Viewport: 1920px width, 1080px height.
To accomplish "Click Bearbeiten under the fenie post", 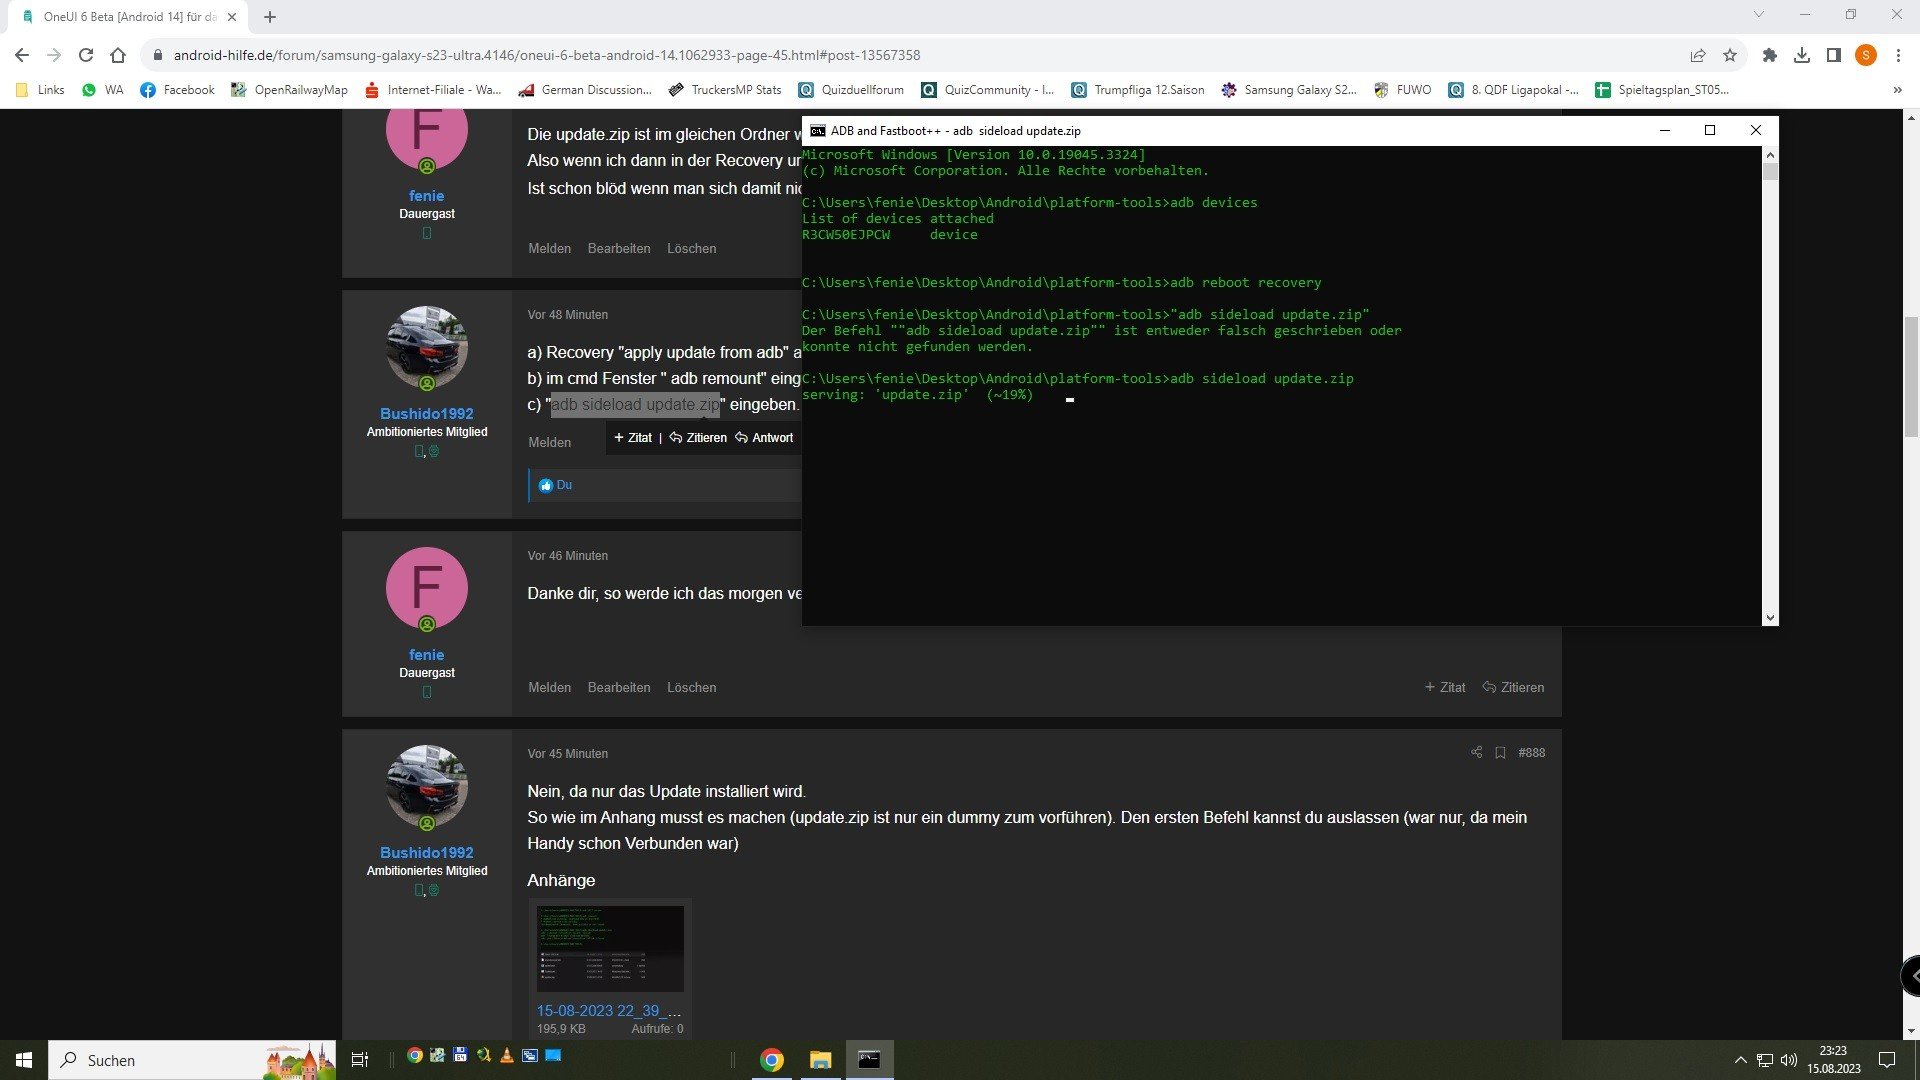I will 618,687.
